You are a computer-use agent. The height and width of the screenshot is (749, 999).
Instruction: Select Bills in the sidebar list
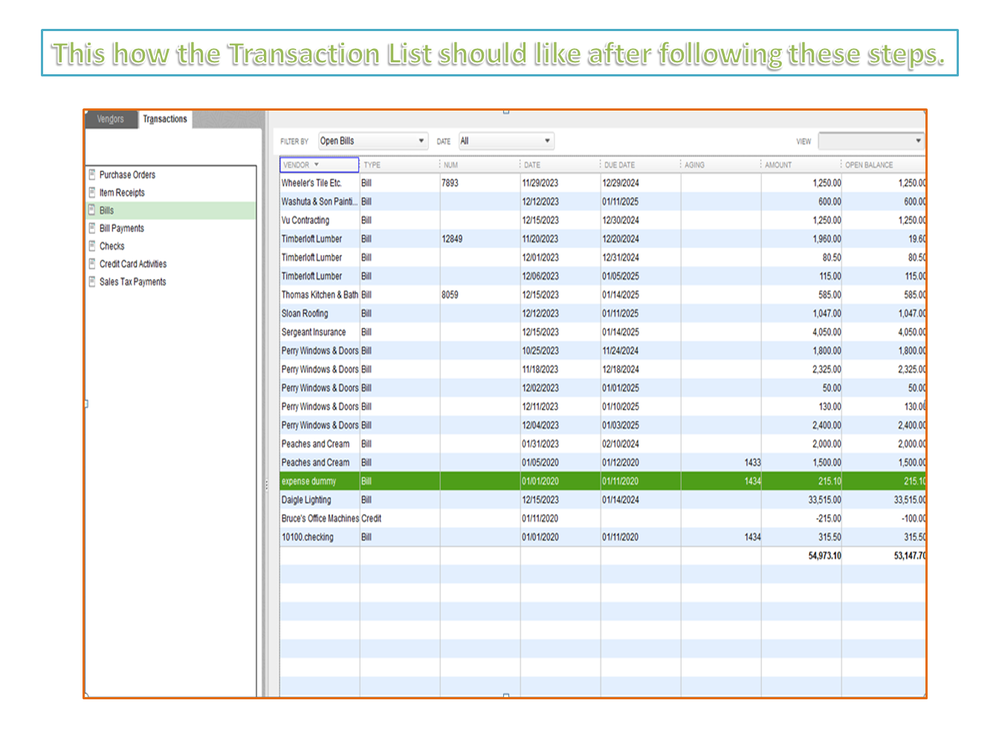[x=171, y=210]
